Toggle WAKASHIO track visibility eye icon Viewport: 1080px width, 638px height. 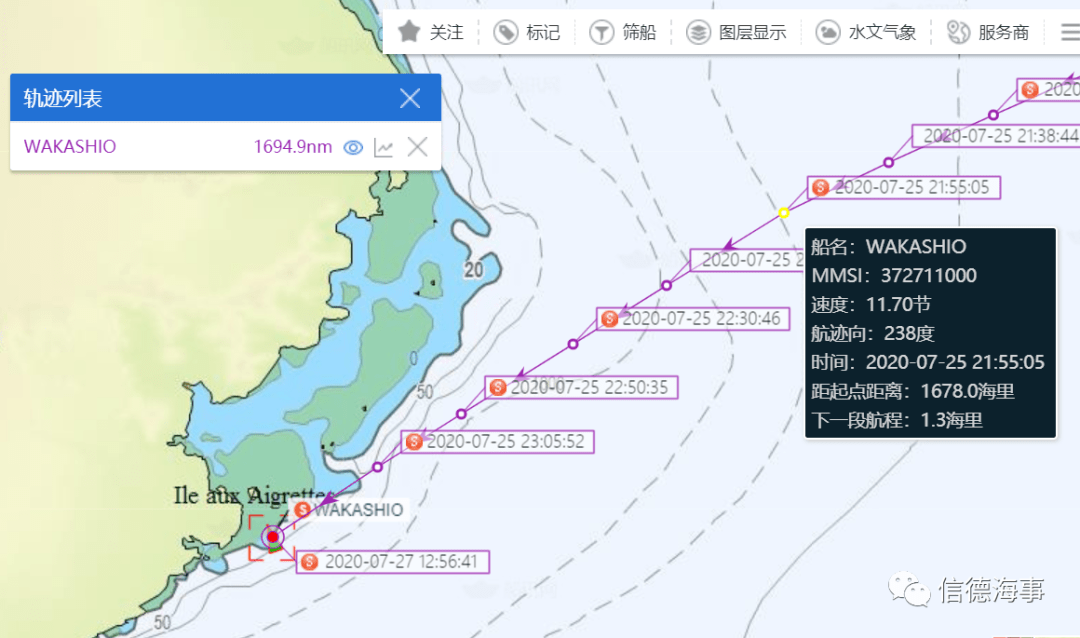(x=353, y=147)
